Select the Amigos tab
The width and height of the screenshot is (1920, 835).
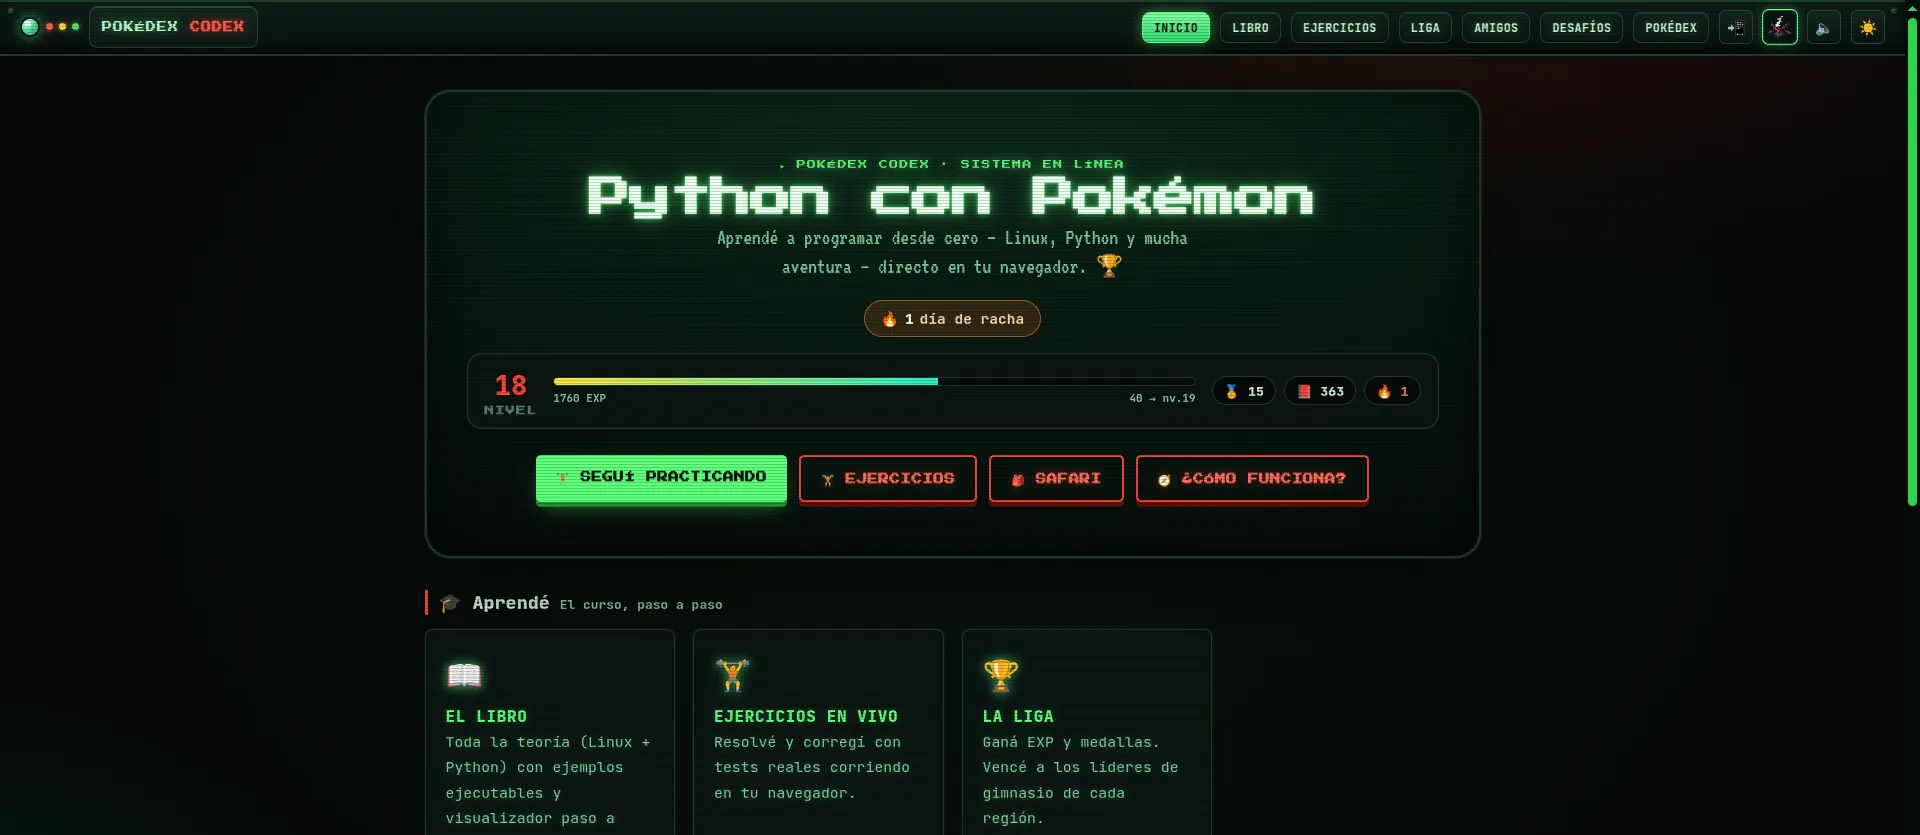(1496, 28)
